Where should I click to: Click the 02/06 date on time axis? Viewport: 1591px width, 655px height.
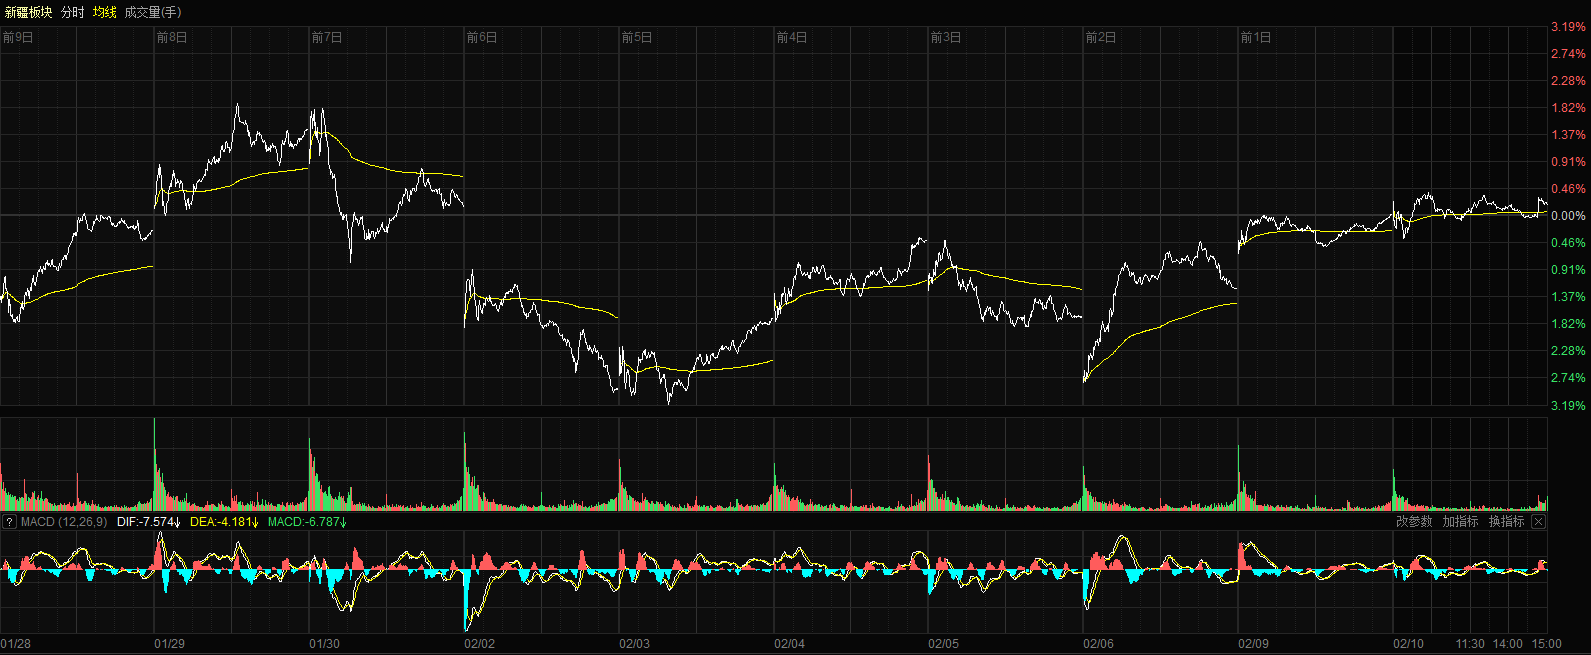(x=1098, y=644)
